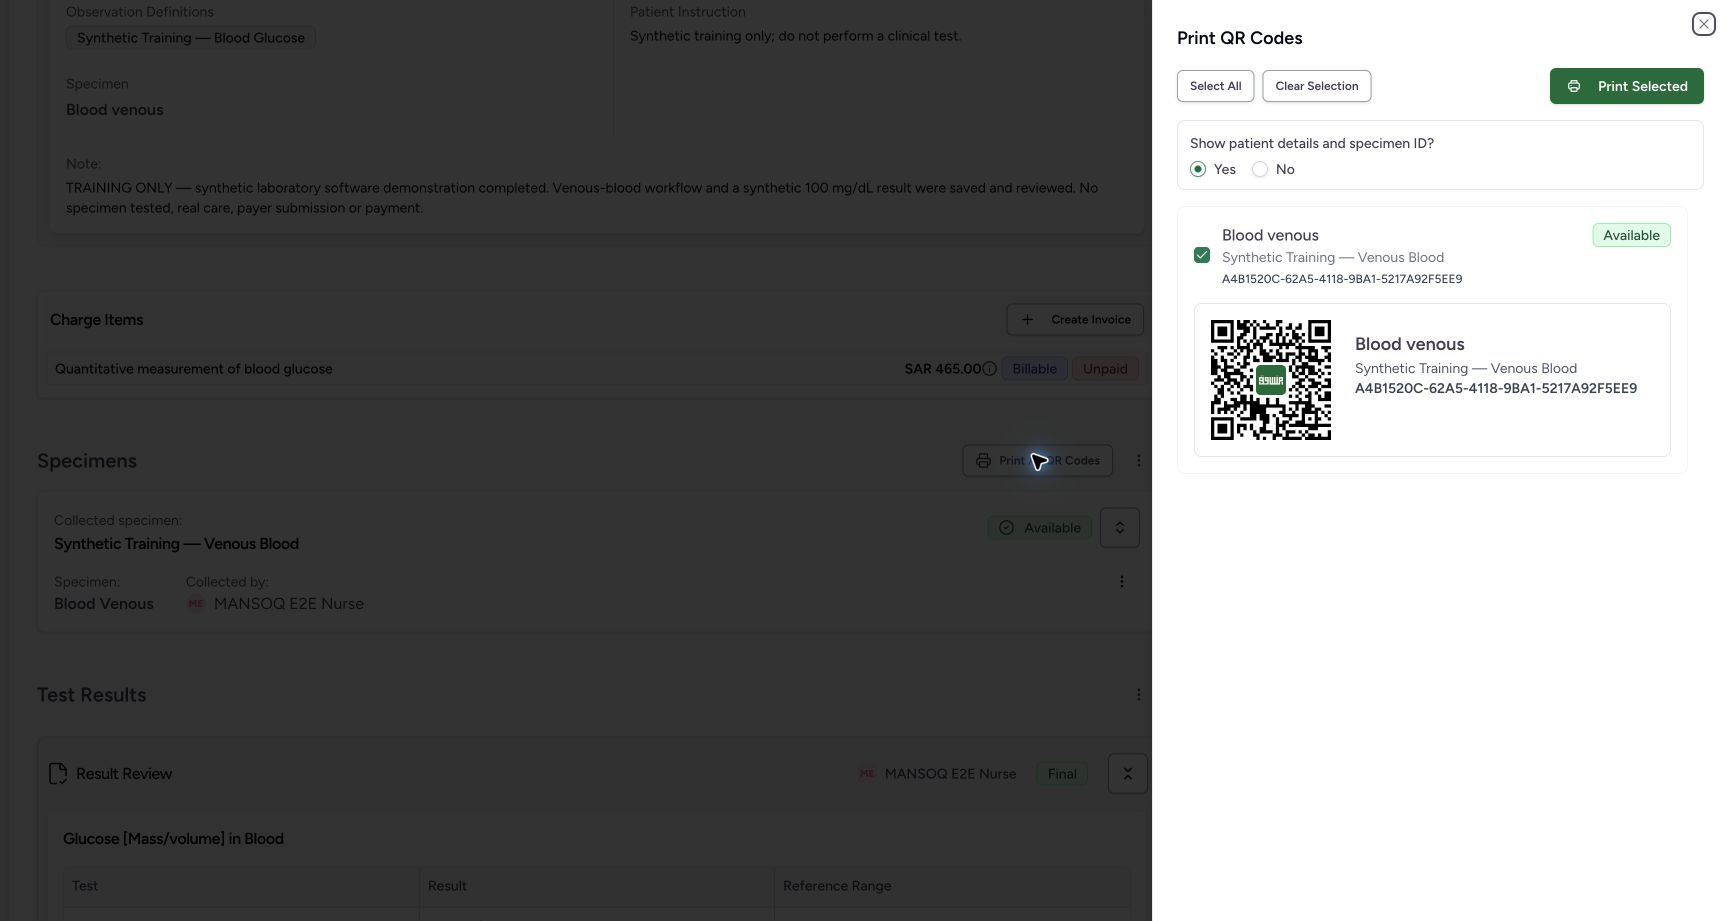Click plus icon in Create Invoice button
1728x921 pixels.
(x=1027, y=320)
